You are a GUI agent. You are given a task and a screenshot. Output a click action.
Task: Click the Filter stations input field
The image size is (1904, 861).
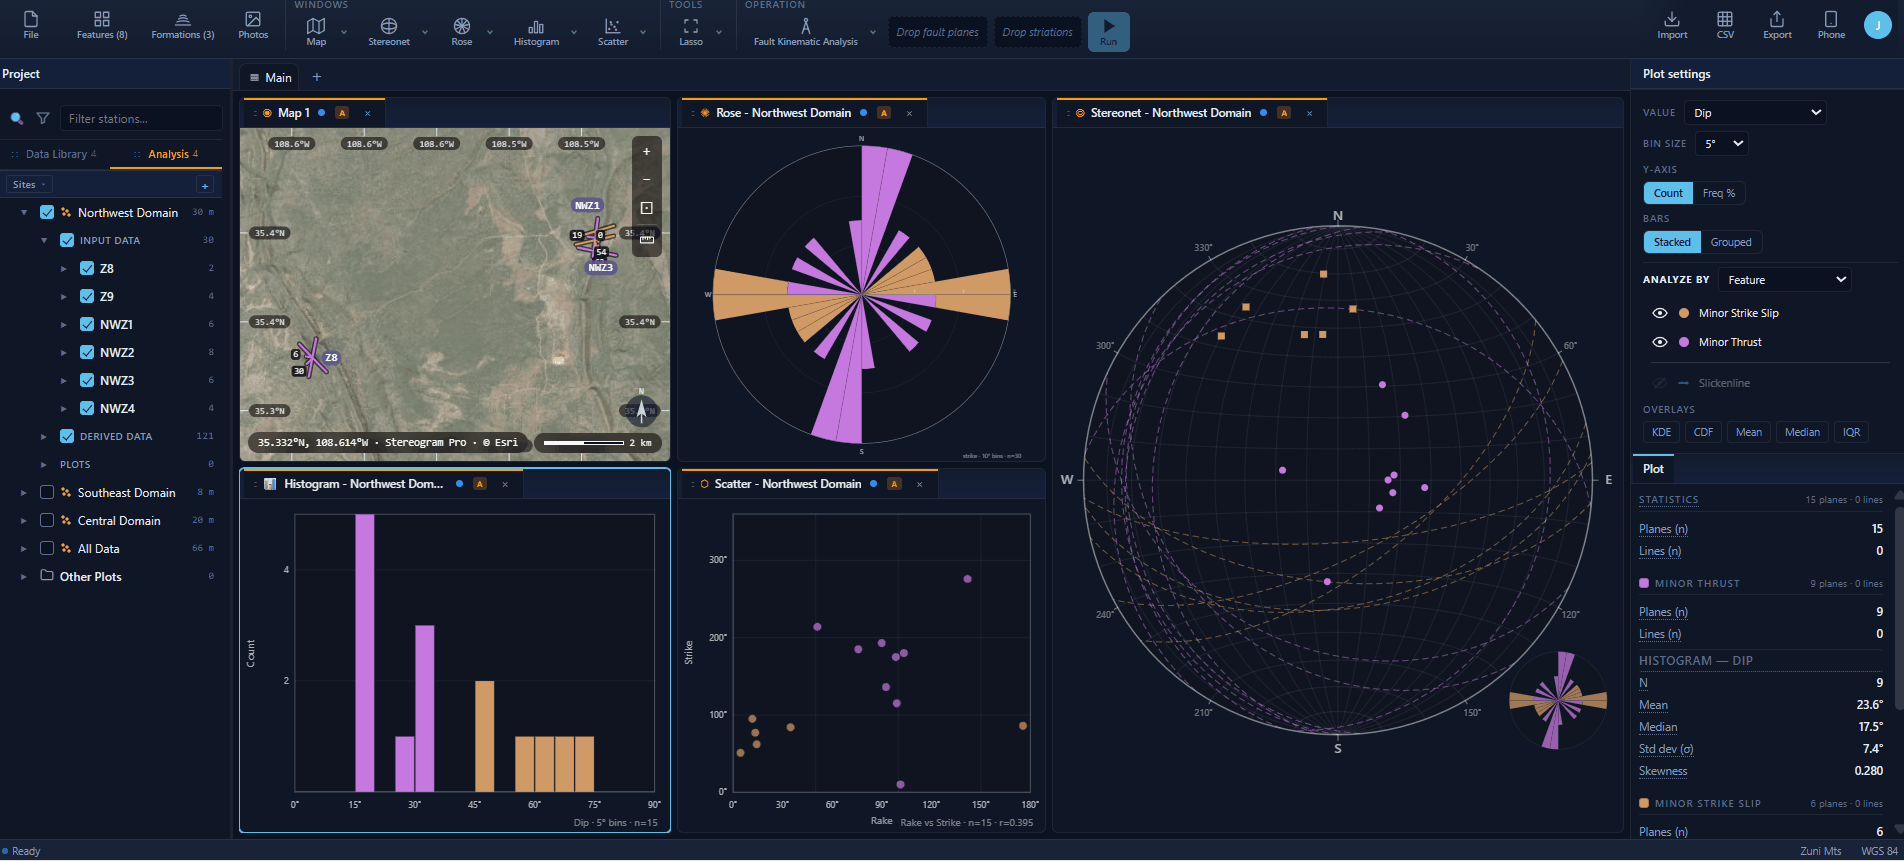coord(141,118)
